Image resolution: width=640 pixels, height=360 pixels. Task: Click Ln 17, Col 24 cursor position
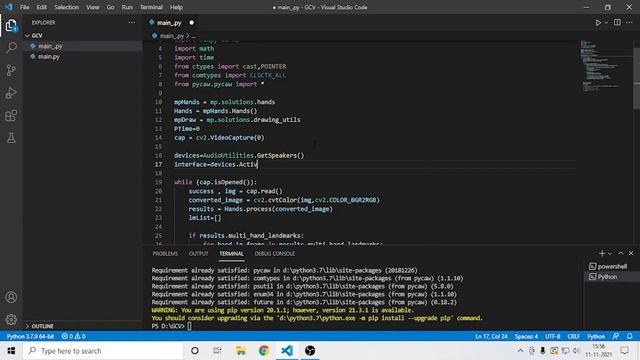[x=491, y=336]
